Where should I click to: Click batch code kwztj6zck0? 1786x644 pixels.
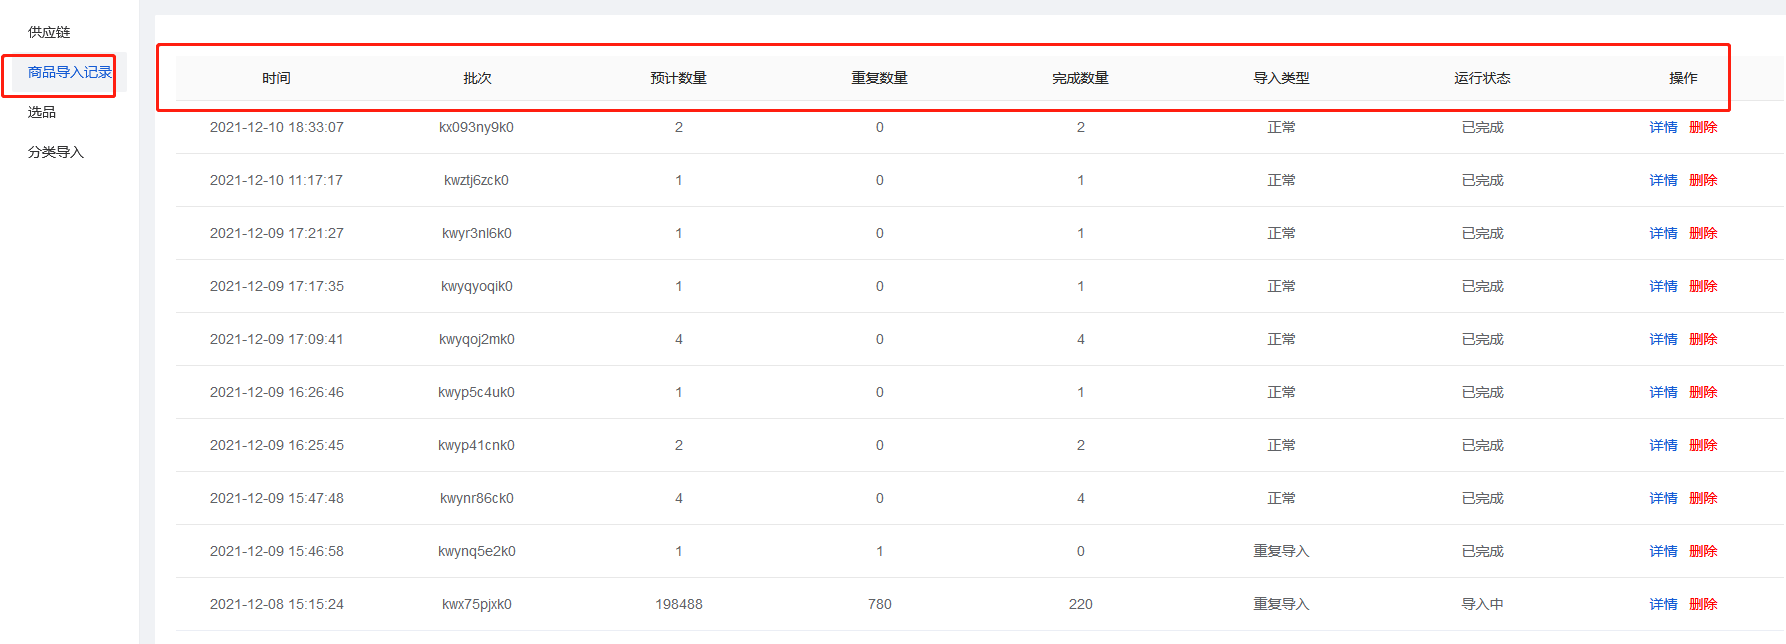coord(477,180)
